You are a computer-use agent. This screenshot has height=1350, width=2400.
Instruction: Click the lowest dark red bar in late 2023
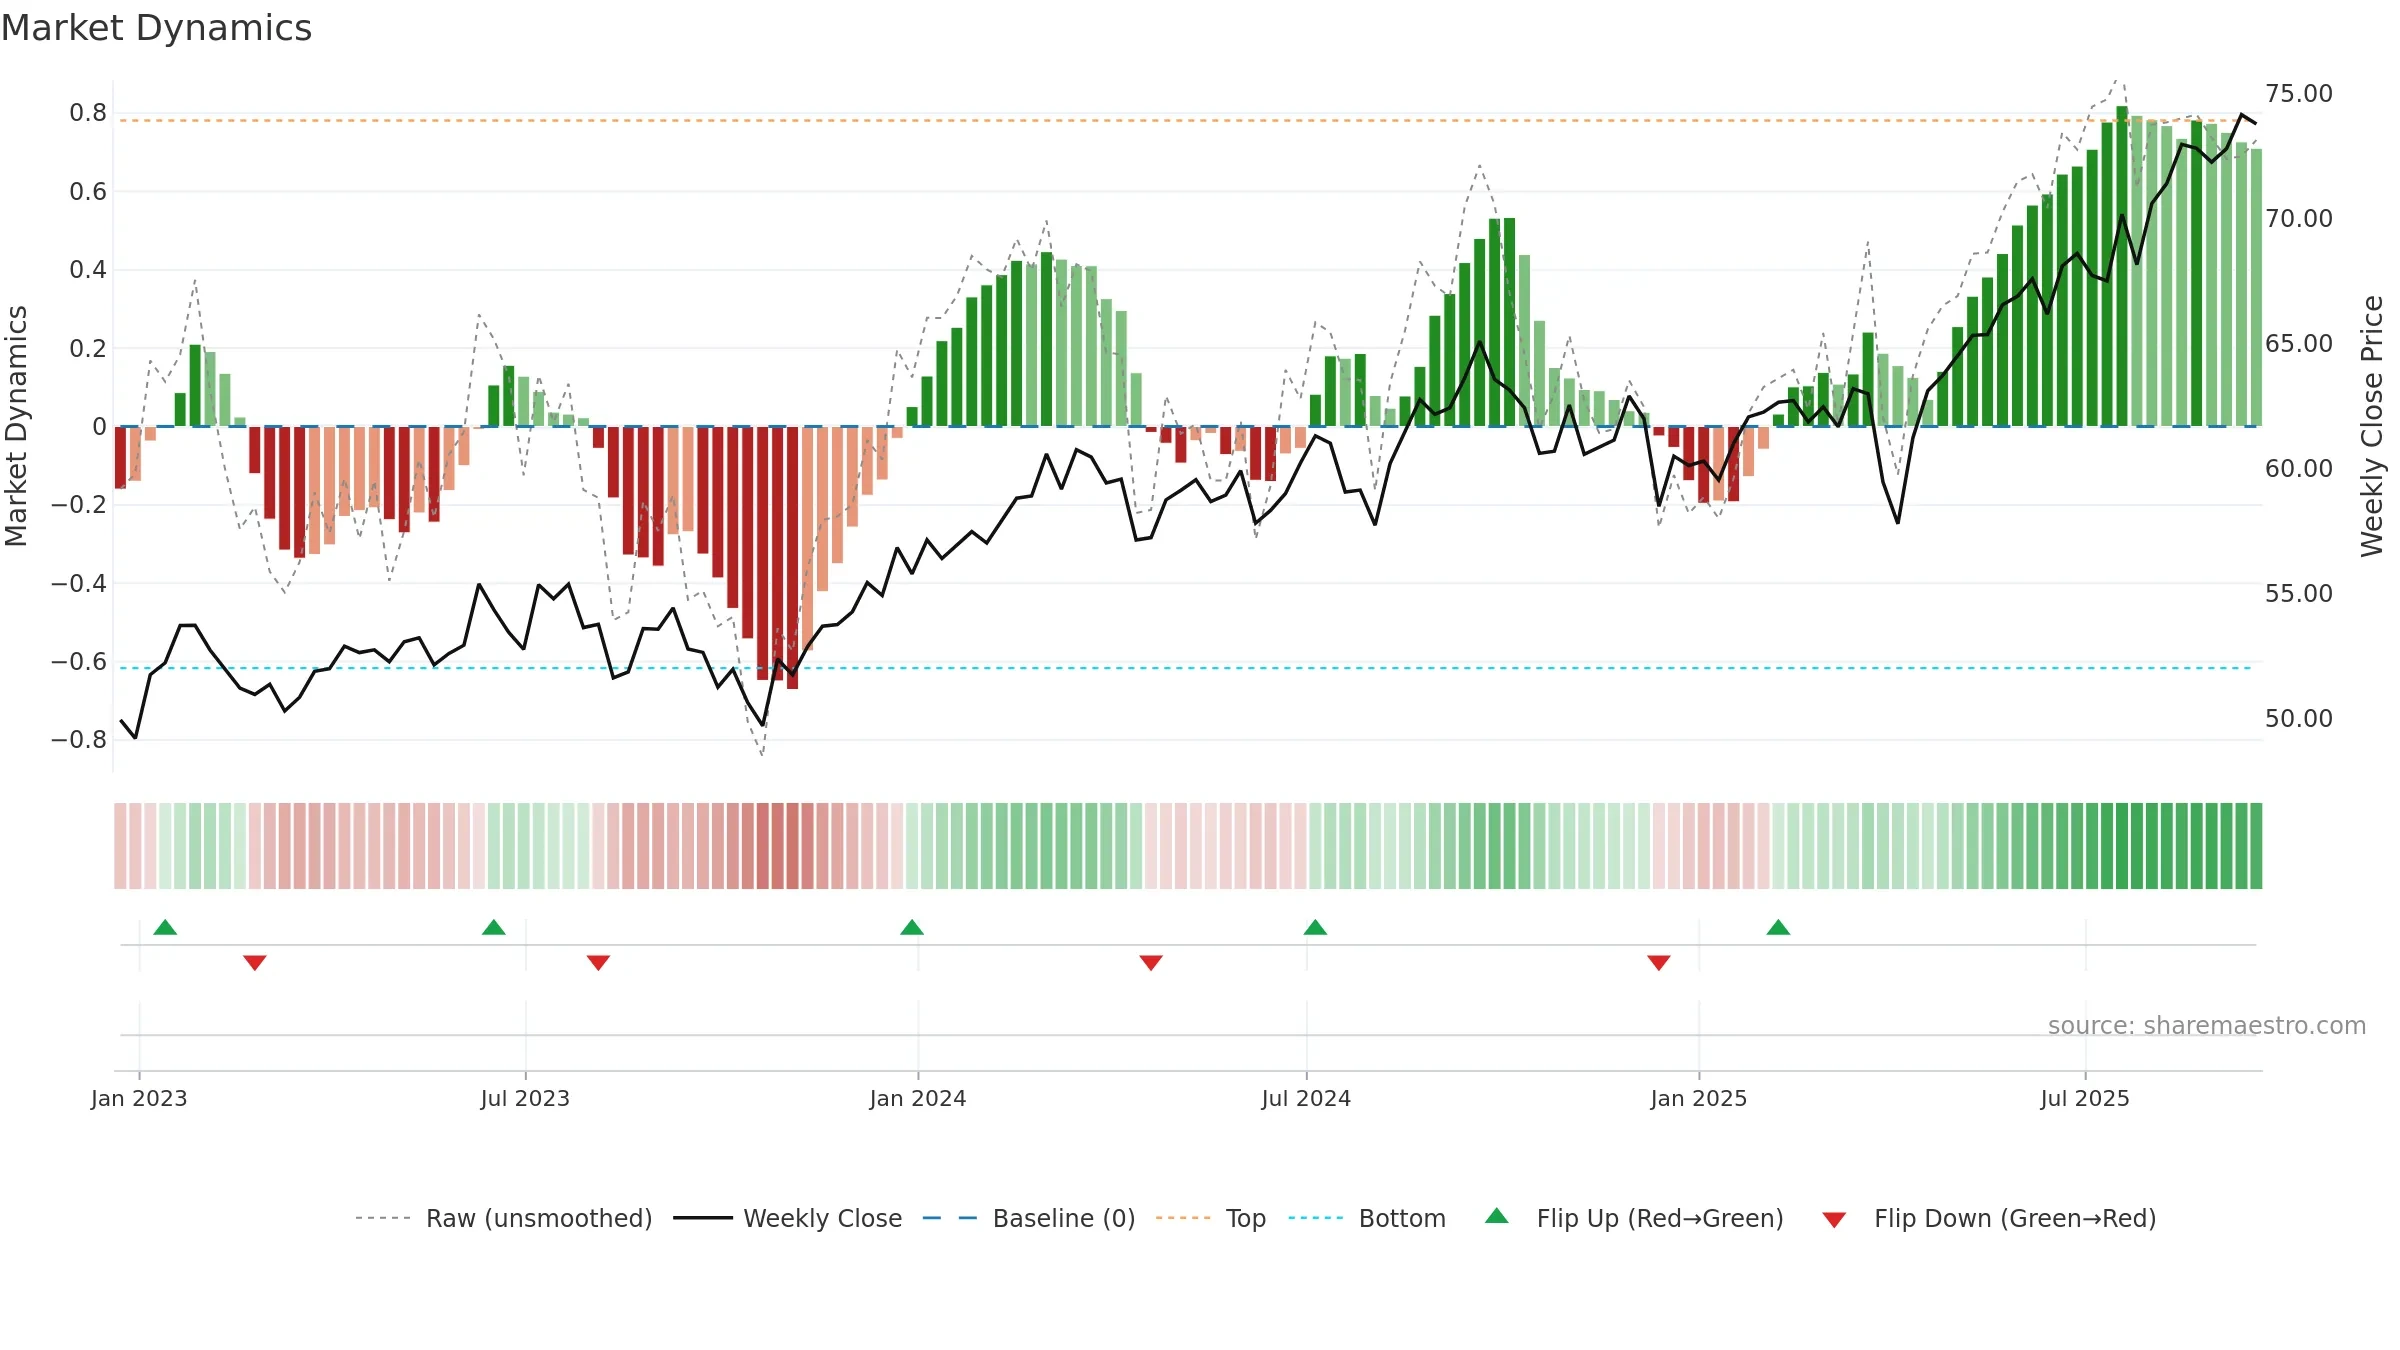[792, 558]
